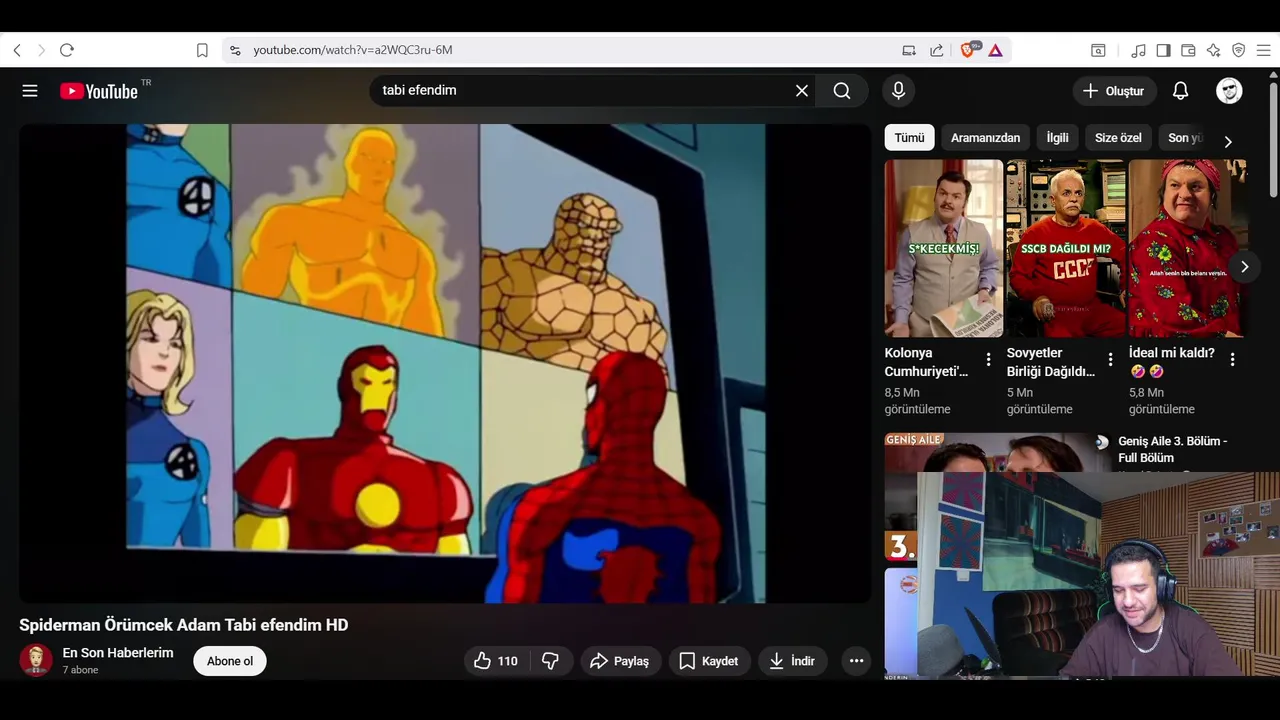Share this page using address bar share icon
Viewport: 1280px width, 720px height.
[x=937, y=50]
